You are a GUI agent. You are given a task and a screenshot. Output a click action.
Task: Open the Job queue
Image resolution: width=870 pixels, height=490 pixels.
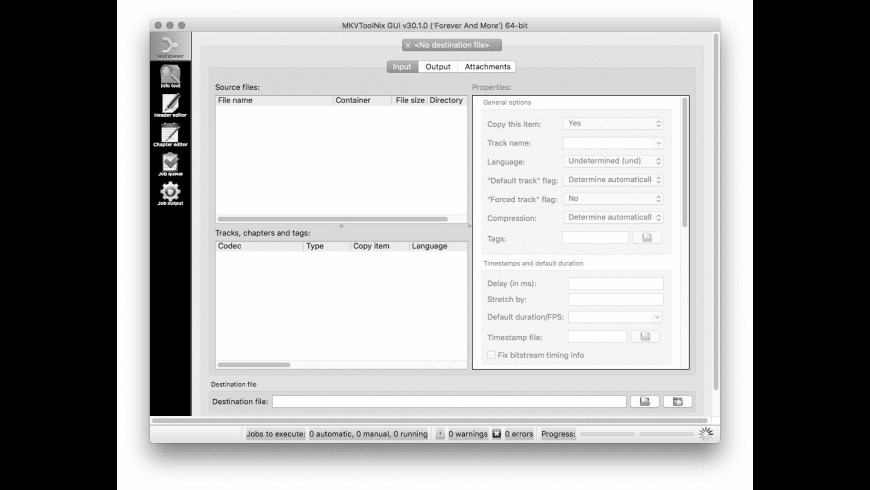pyautogui.click(x=170, y=164)
